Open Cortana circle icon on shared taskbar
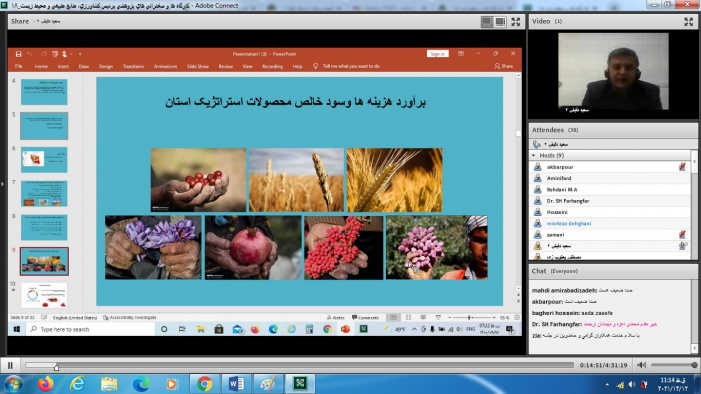This screenshot has width=701, height=394. click(164, 329)
